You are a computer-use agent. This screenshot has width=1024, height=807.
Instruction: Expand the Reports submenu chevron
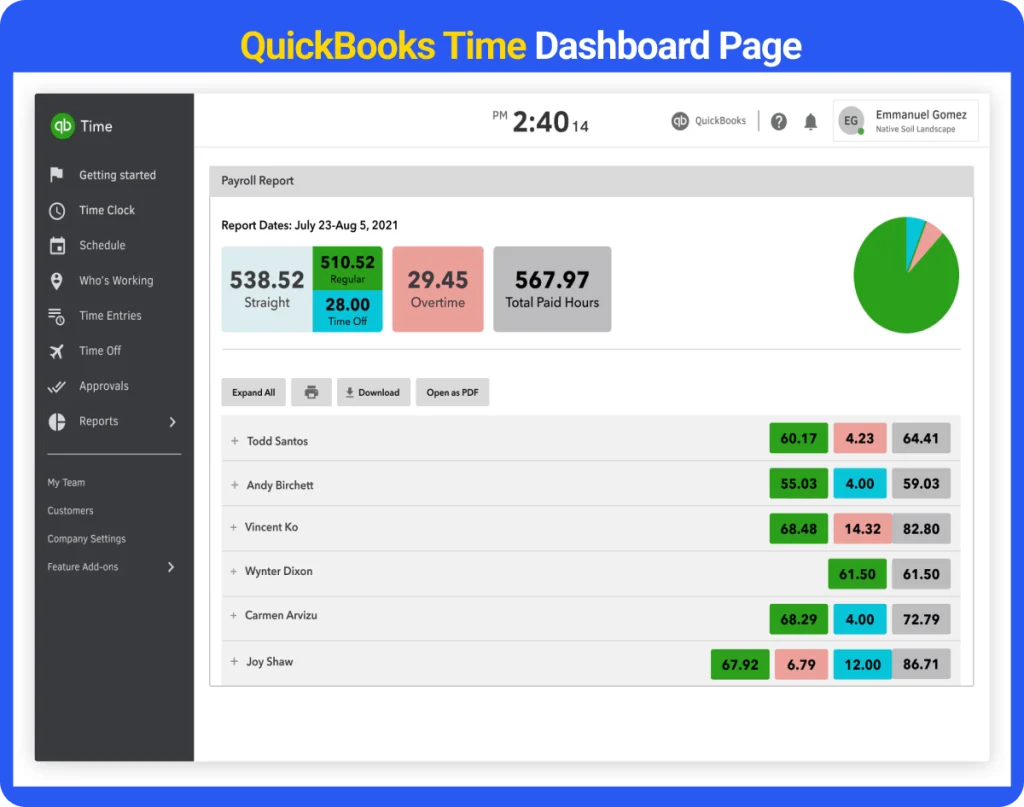click(x=172, y=422)
